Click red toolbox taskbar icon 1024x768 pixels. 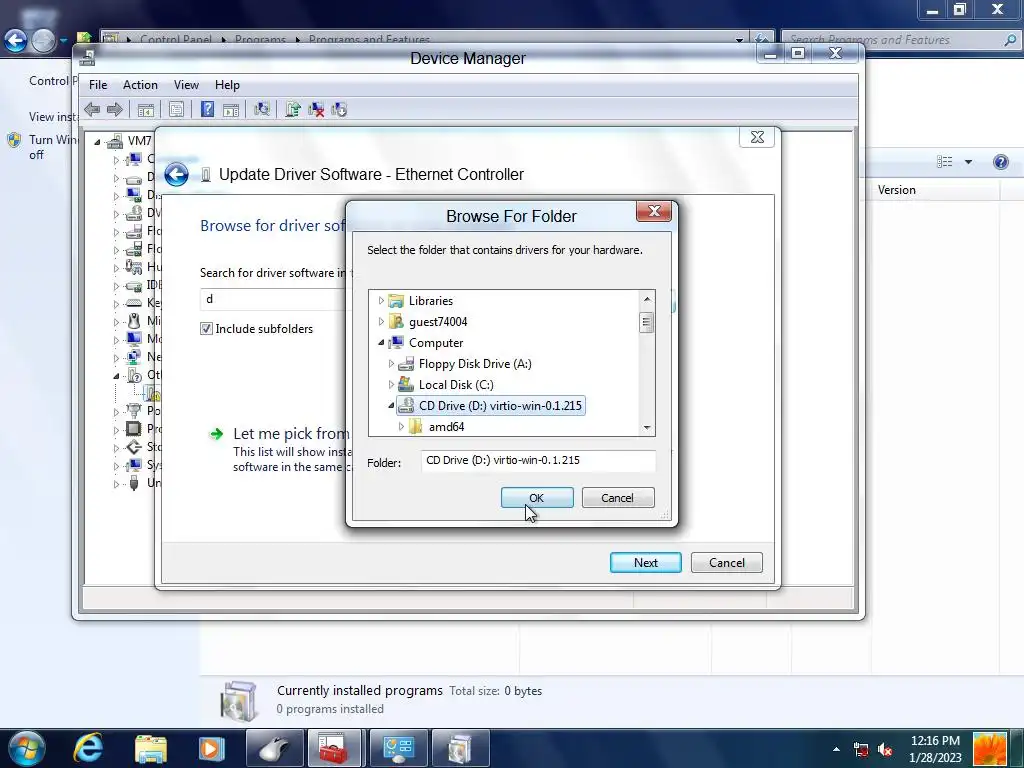[x=334, y=748]
